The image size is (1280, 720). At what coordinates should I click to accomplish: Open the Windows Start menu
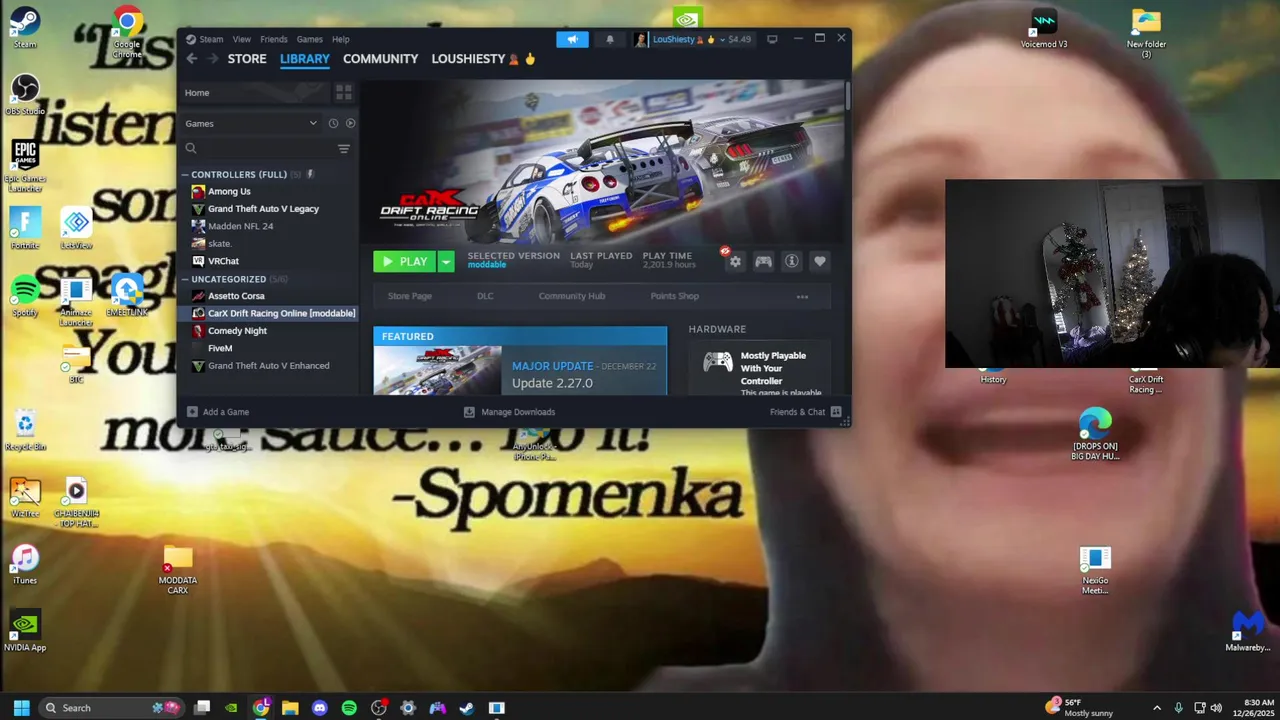(x=21, y=708)
